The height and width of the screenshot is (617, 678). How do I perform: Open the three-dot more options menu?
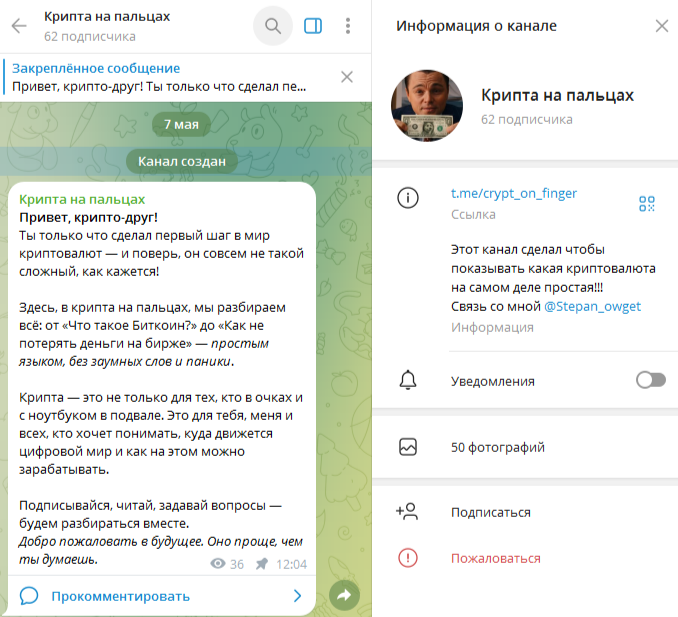tap(348, 26)
